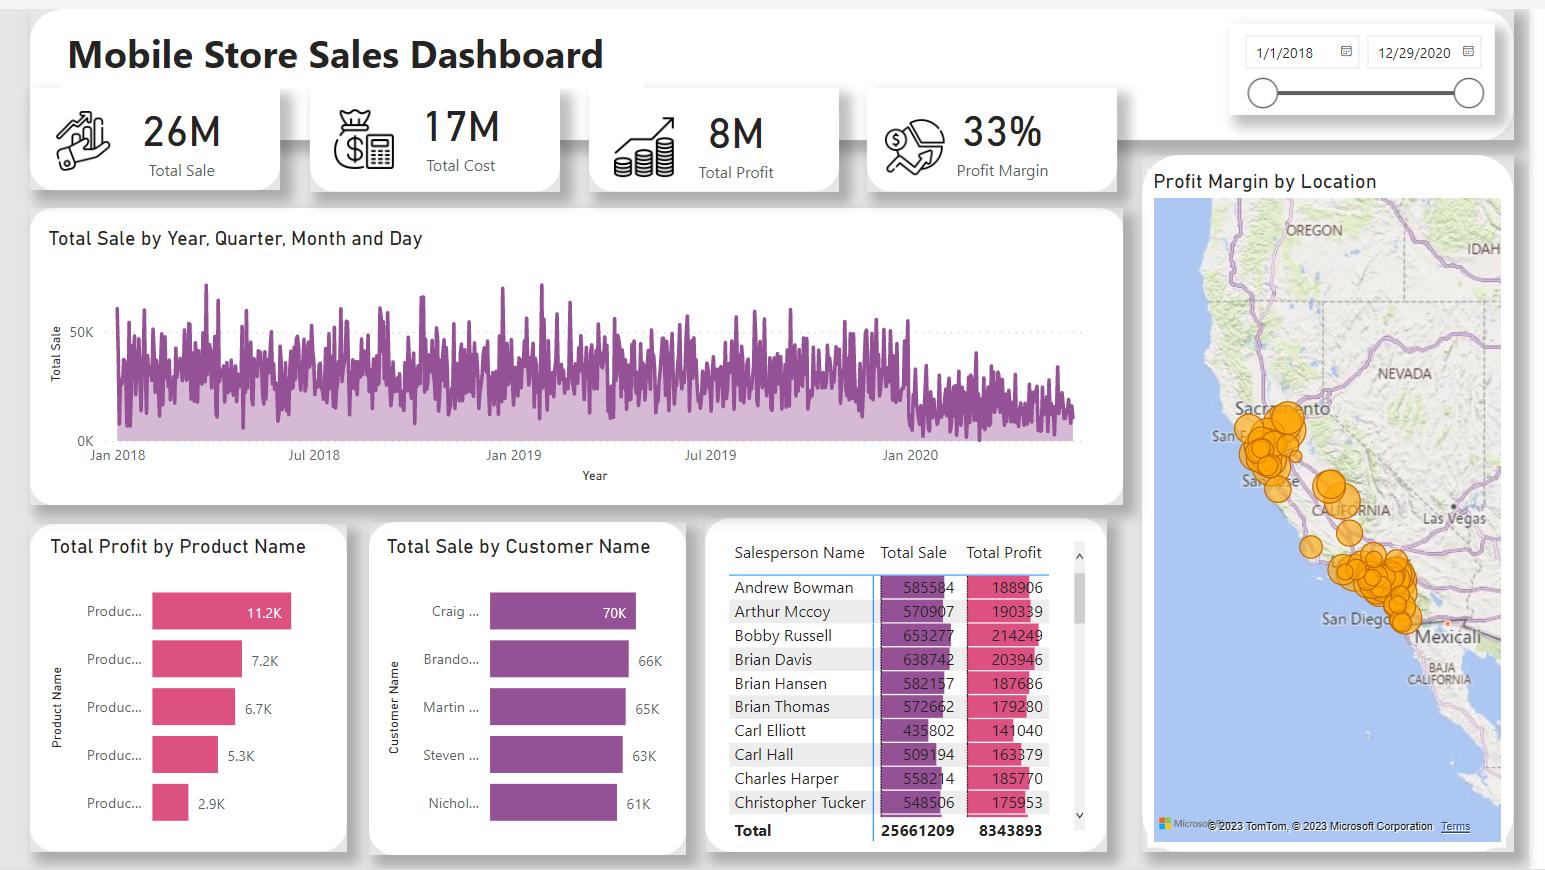
Task: Select the Nichol customer bar showing 61K
Action: [554, 803]
